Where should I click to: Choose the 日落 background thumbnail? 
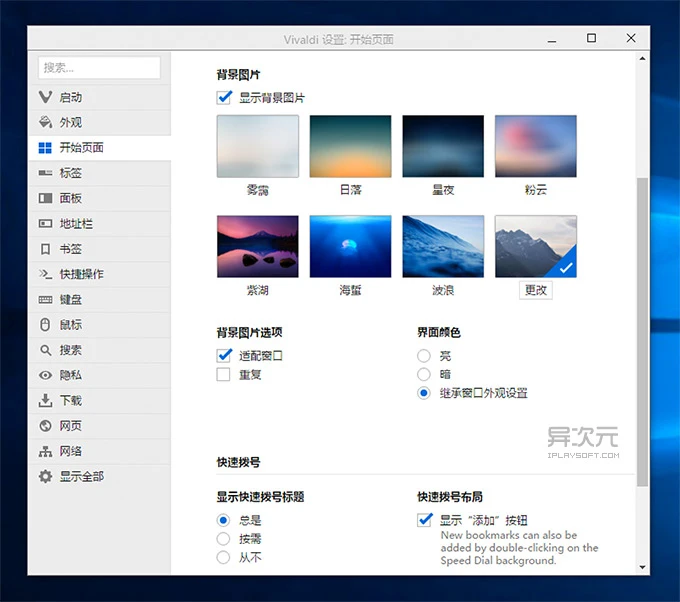[350, 146]
